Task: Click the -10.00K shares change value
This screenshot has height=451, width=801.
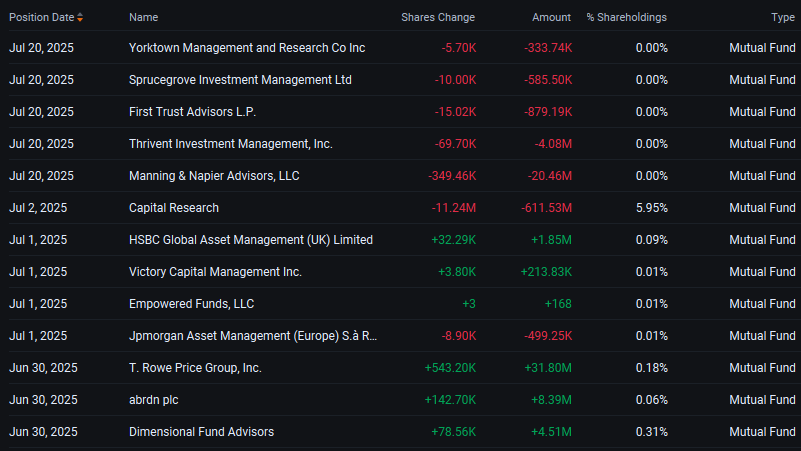Action: (455, 80)
